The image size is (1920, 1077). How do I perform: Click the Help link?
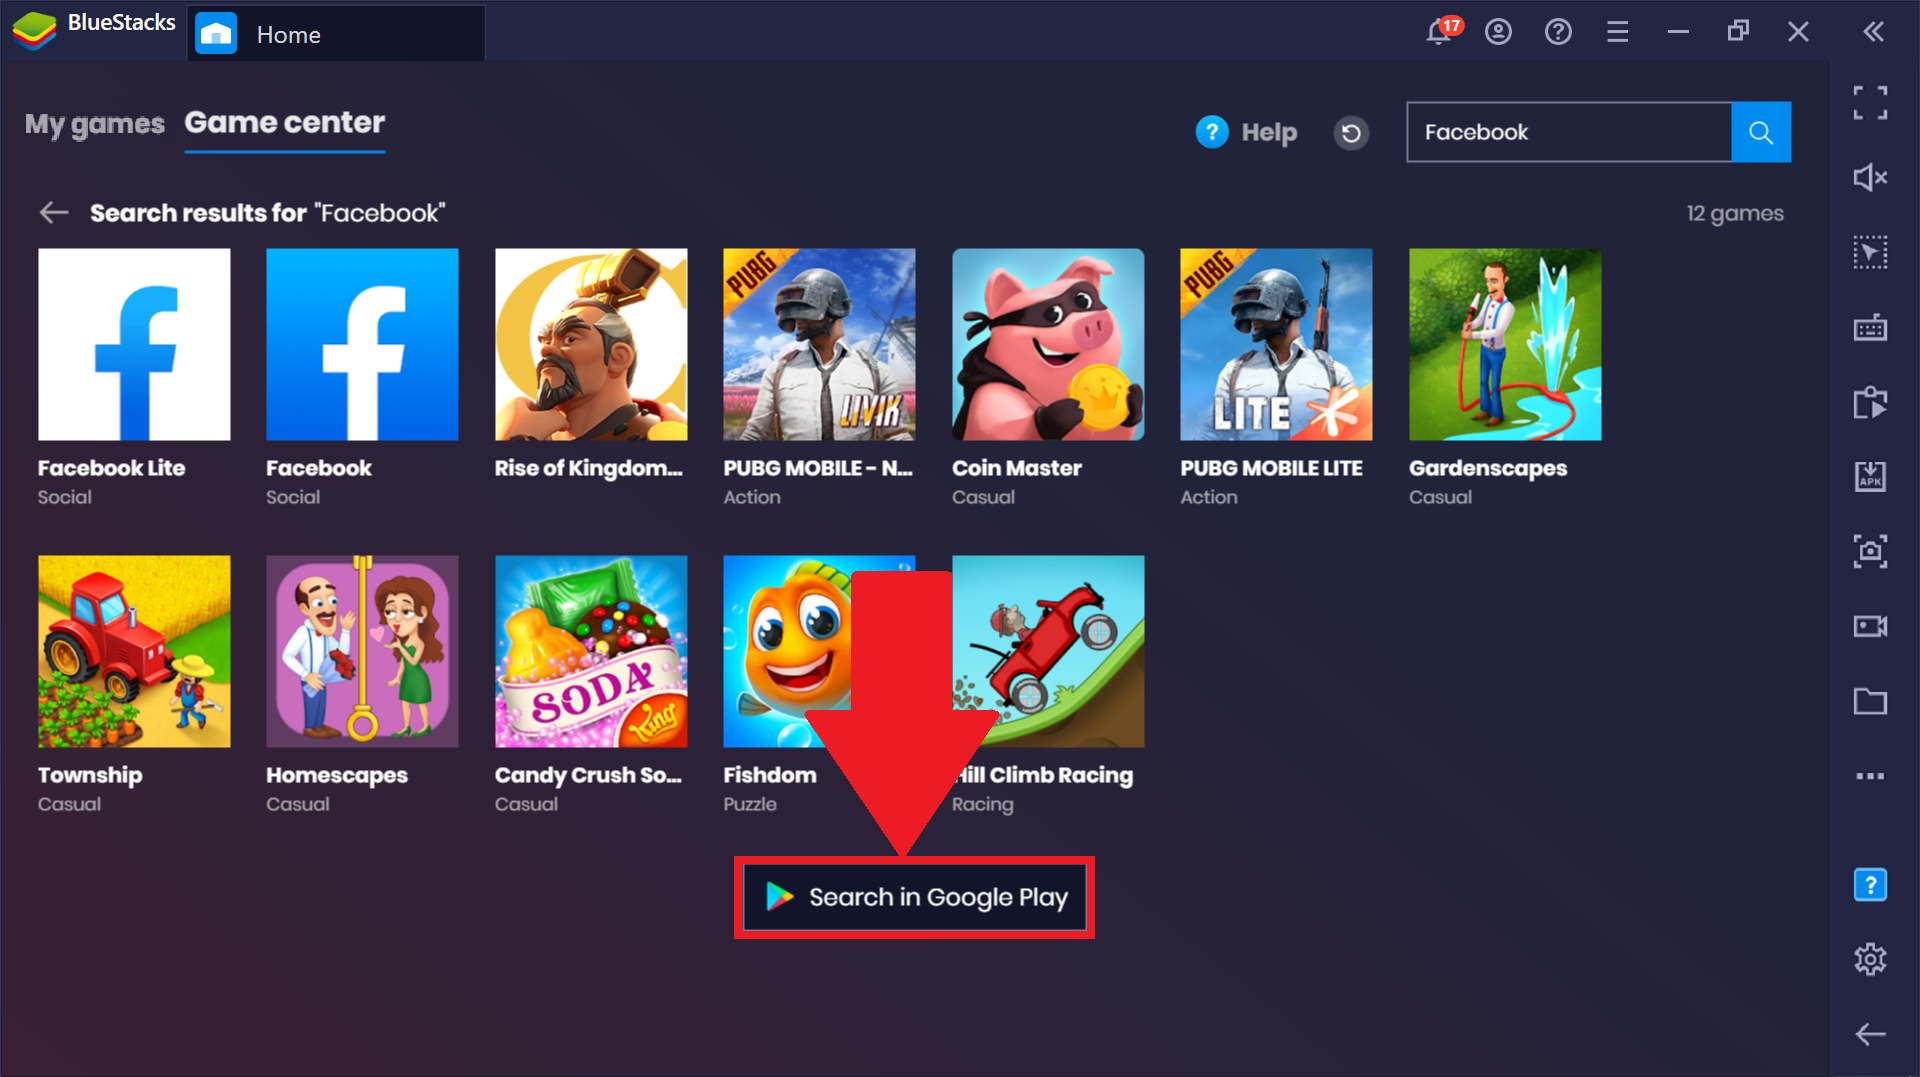(x=1247, y=132)
